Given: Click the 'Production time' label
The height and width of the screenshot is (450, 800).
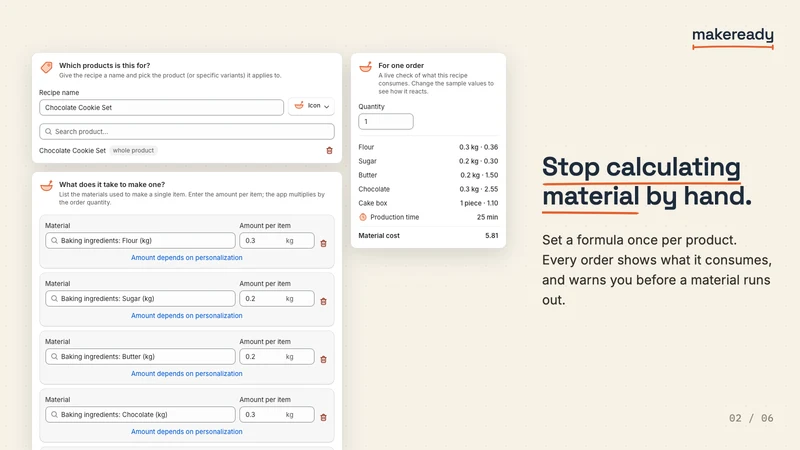Looking at the screenshot, I should click(x=394, y=217).
